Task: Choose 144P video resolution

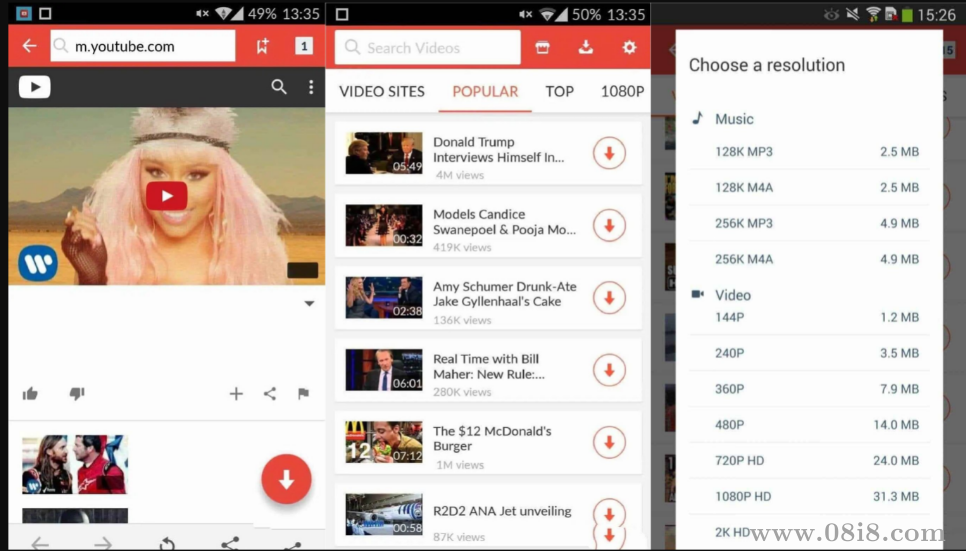Action: (809, 317)
